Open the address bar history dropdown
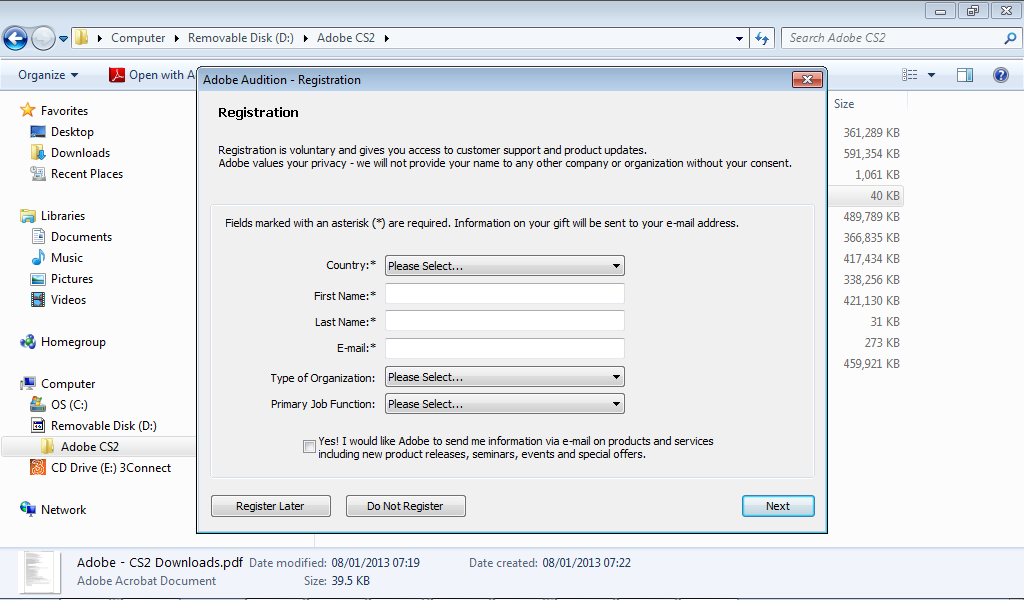 [x=739, y=39]
